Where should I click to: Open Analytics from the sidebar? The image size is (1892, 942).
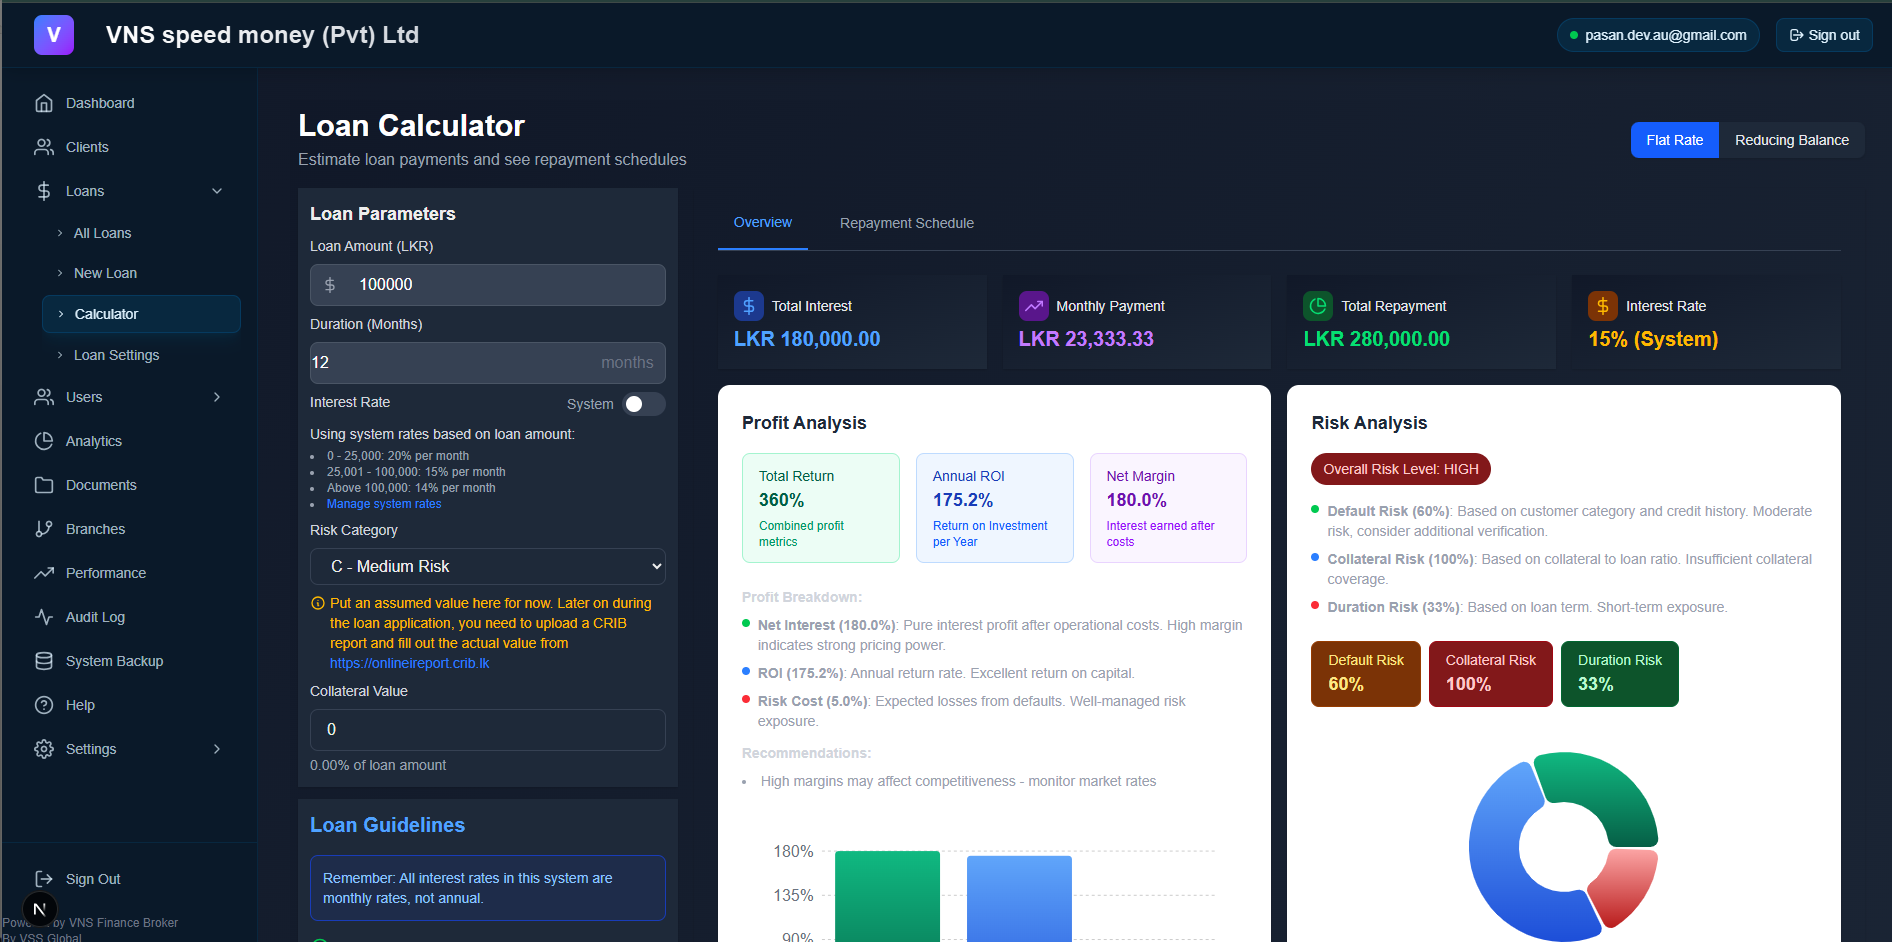[x=130, y=441]
